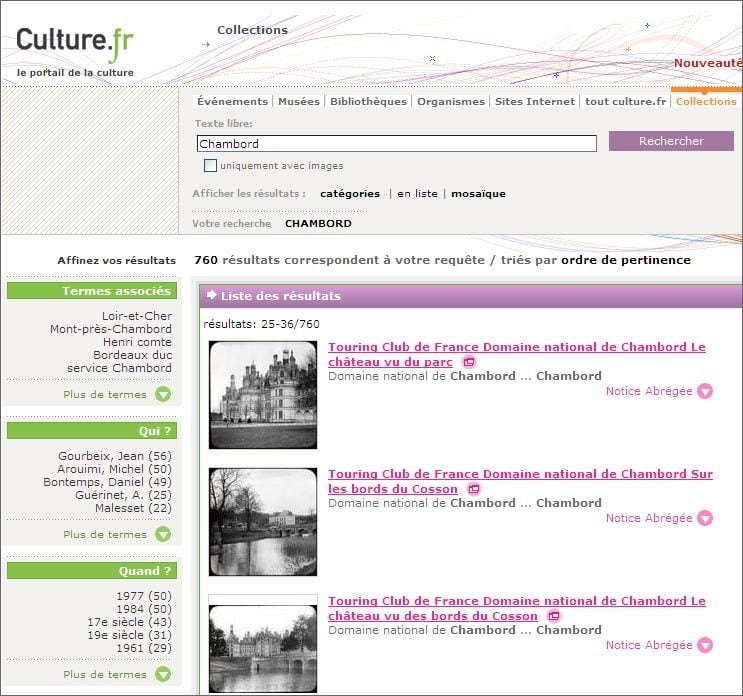This screenshot has width=743, height=696.
Task: Click arrow icon in Liste des résultats header
Action: tap(212, 295)
